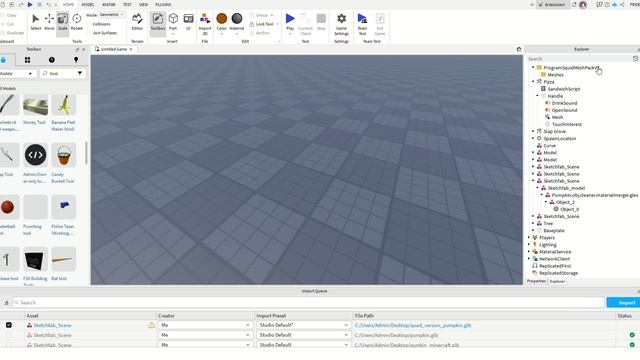
Task: Open Toolbox creations lightbulb tab
Action: pos(76,60)
